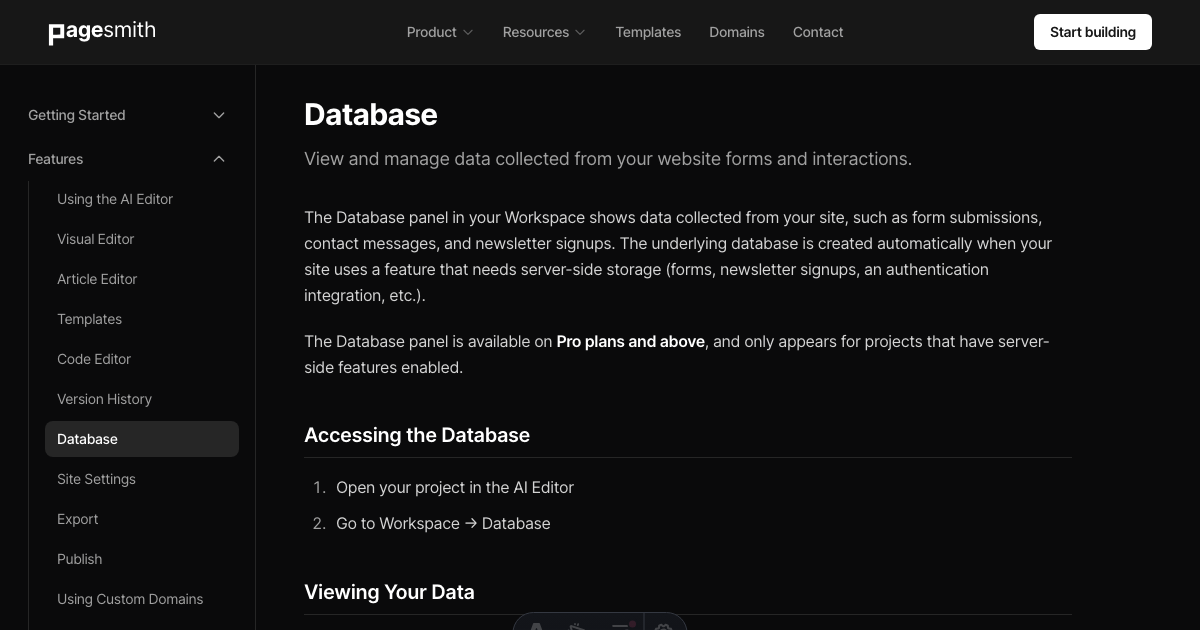Click the pagesmith logo
The image size is (1200, 630).
[x=102, y=32]
